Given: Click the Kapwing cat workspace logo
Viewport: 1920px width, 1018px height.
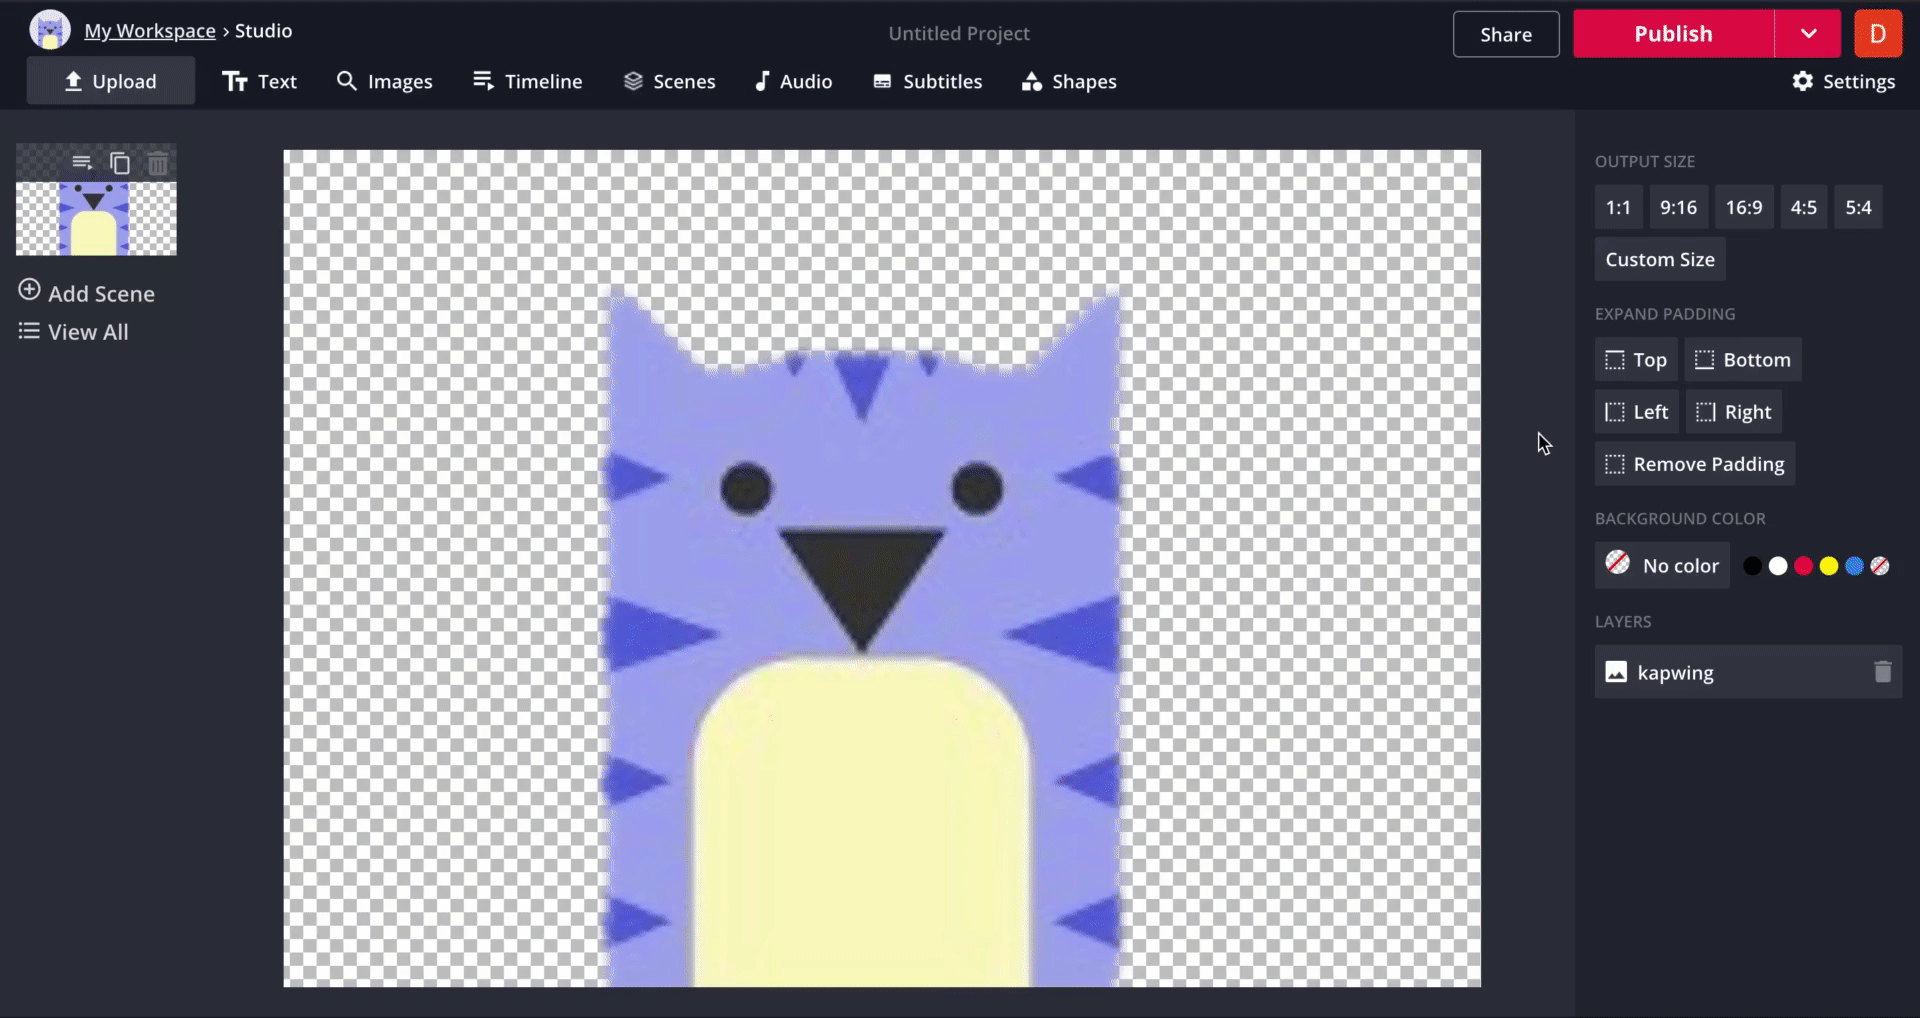Looking at the screenshot, I should coord(49,31).
